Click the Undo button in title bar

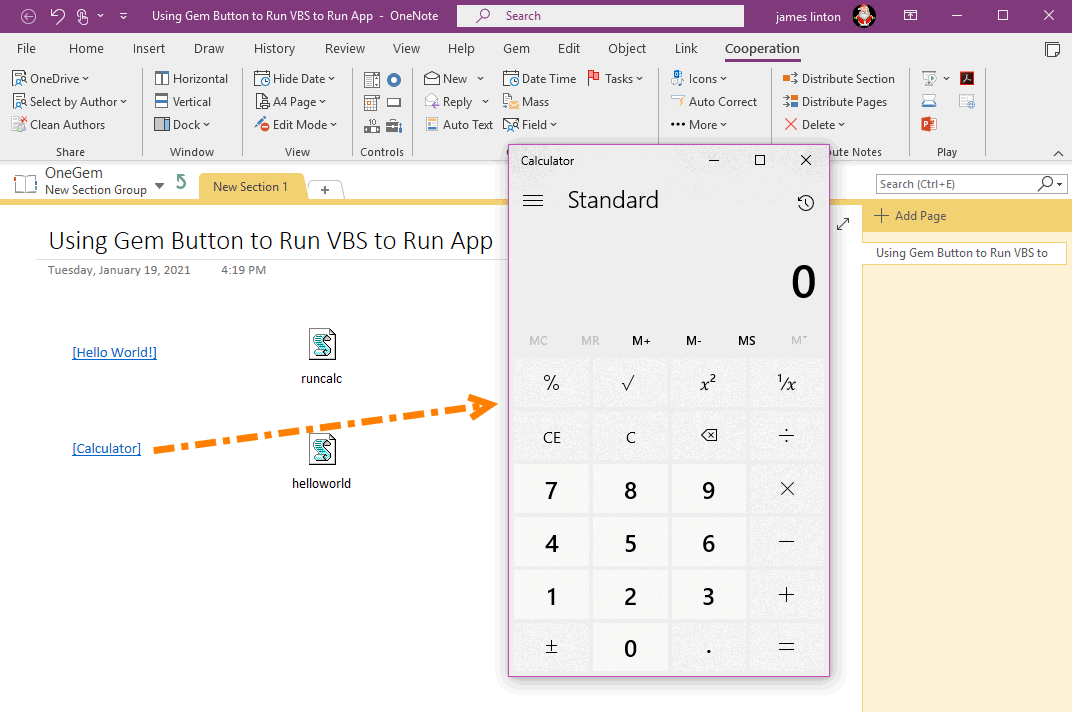(57, 16)
